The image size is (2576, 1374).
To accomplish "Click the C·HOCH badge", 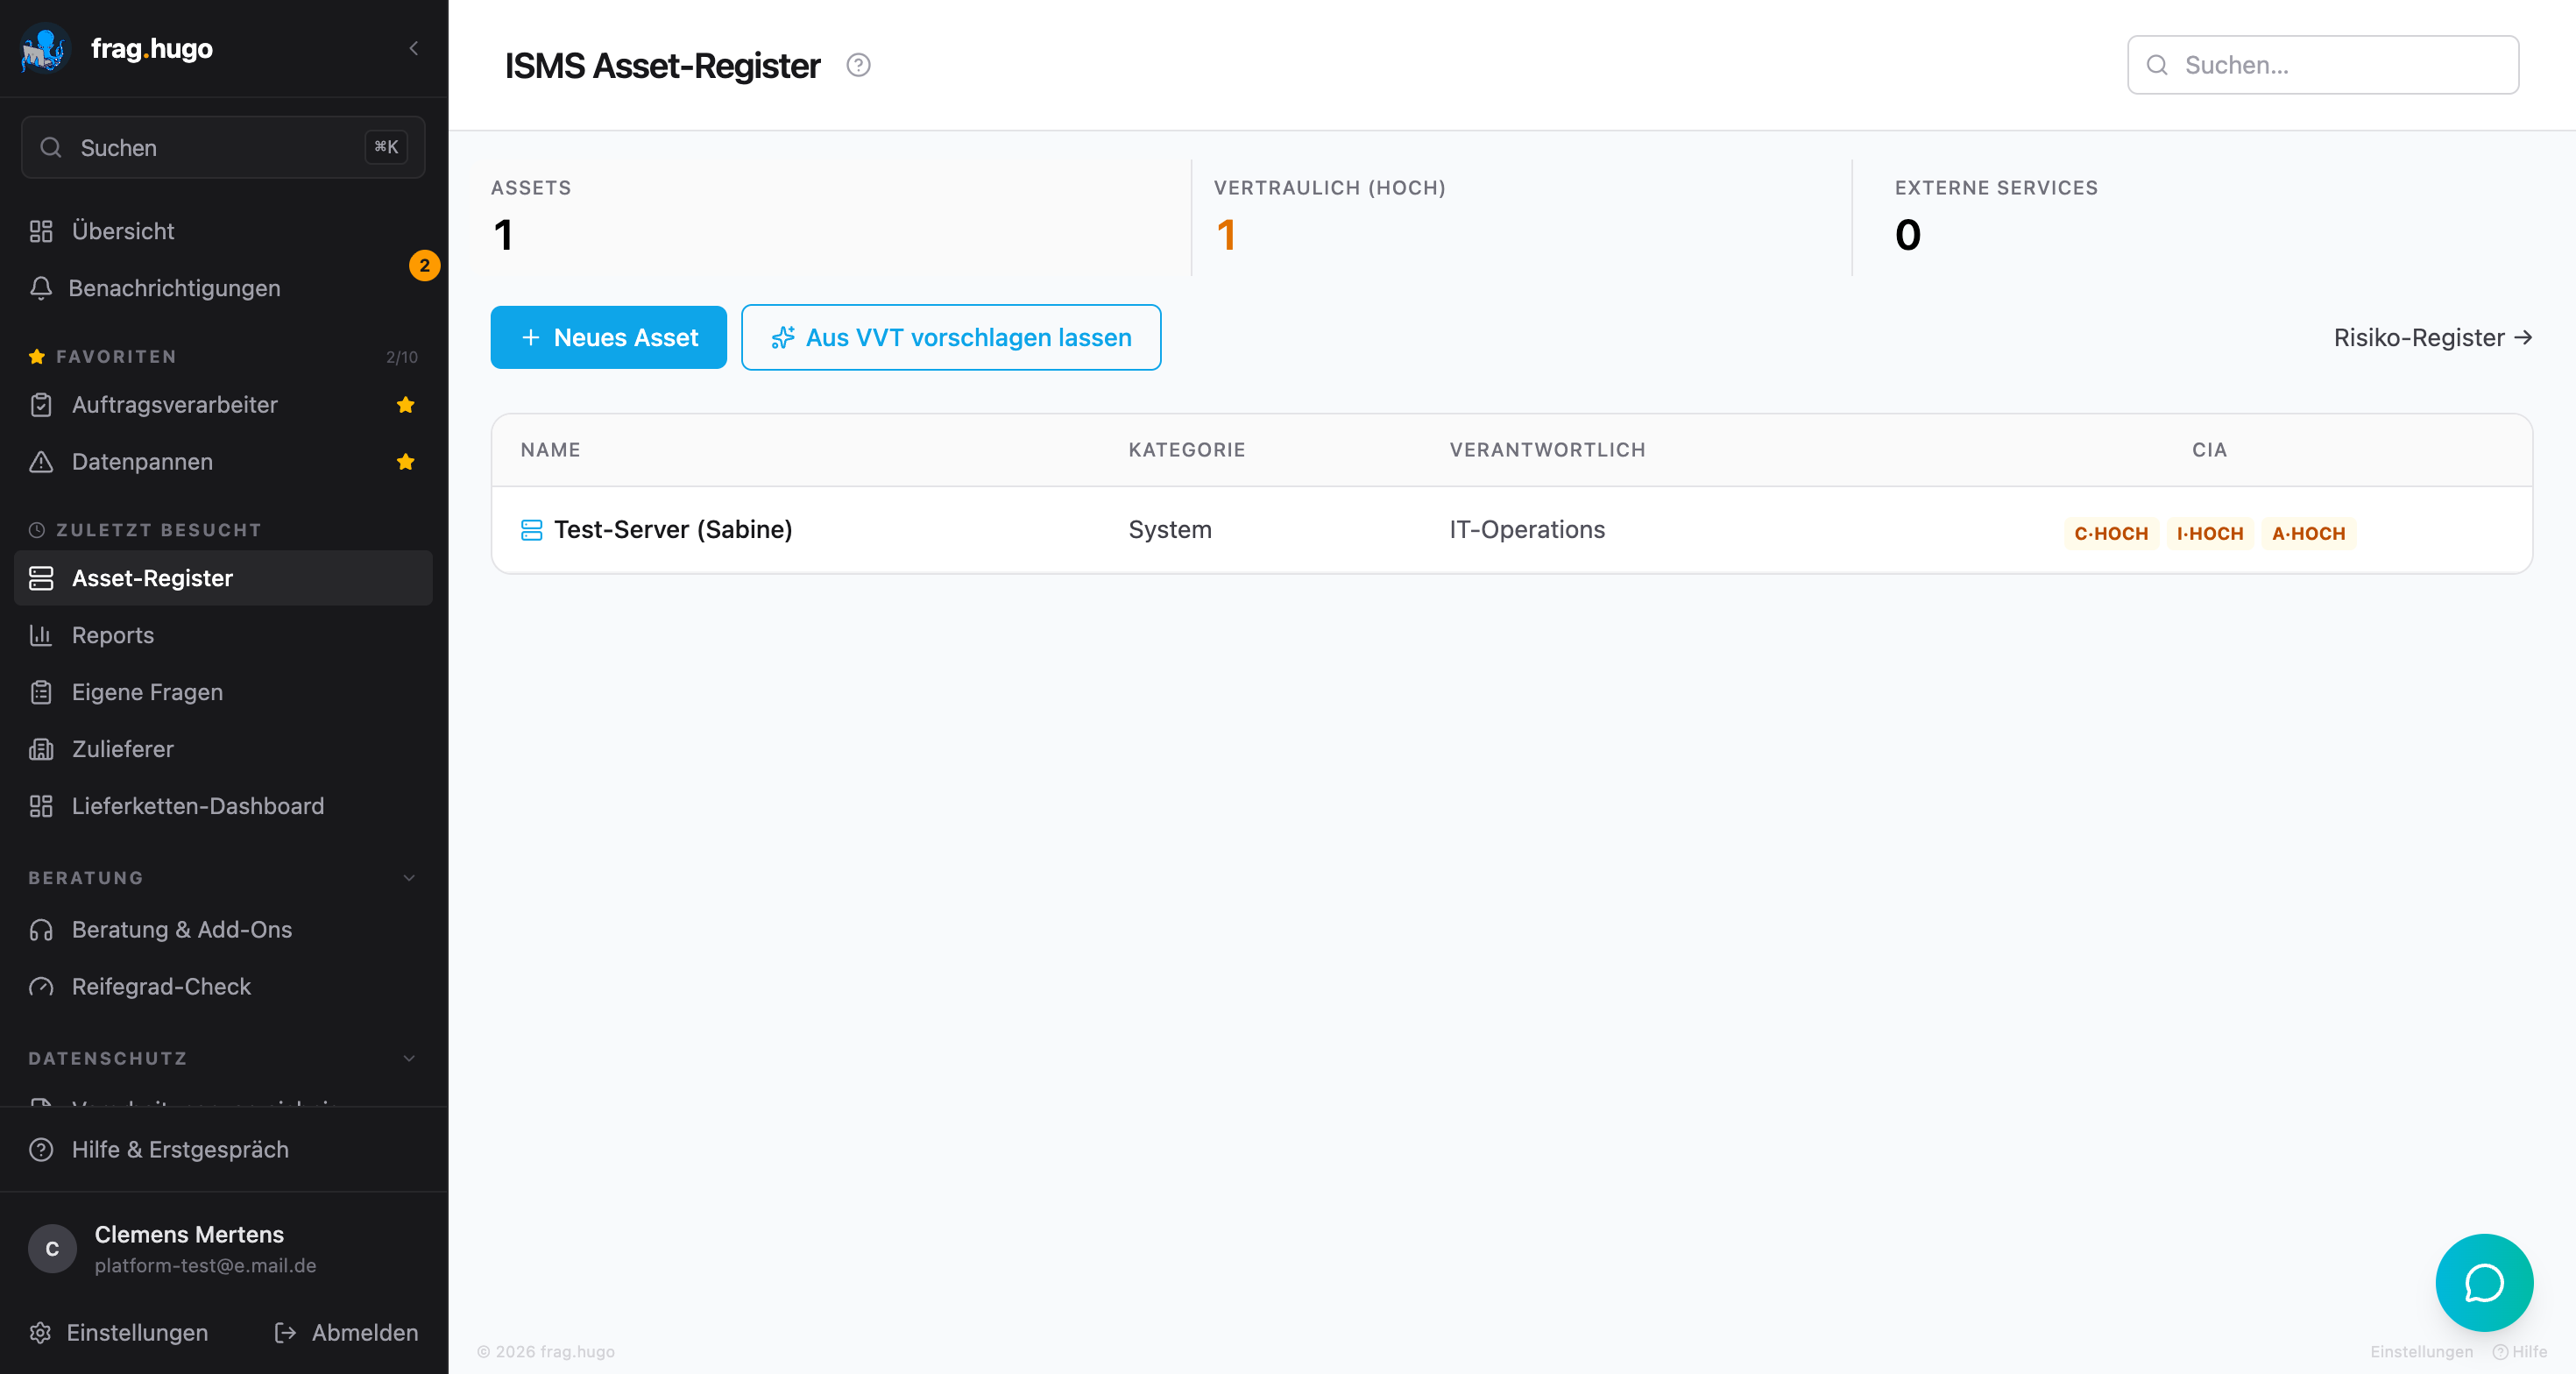I will tap(2111, 534).
